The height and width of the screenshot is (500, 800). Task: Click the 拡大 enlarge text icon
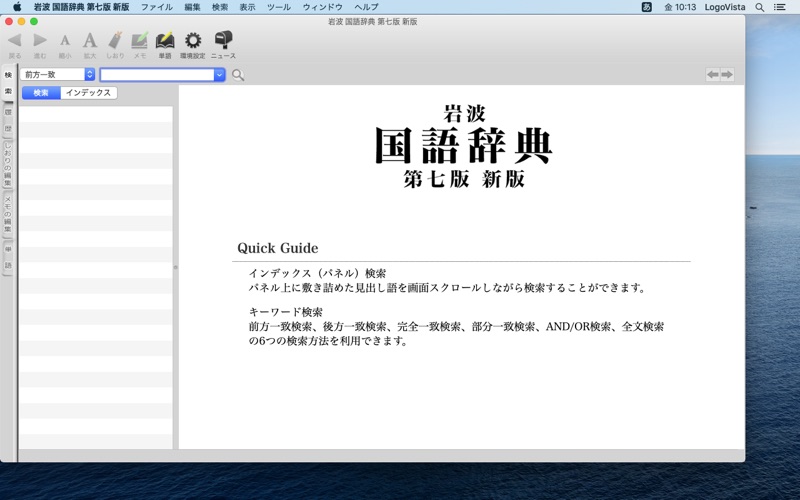(x=90, y=41)
